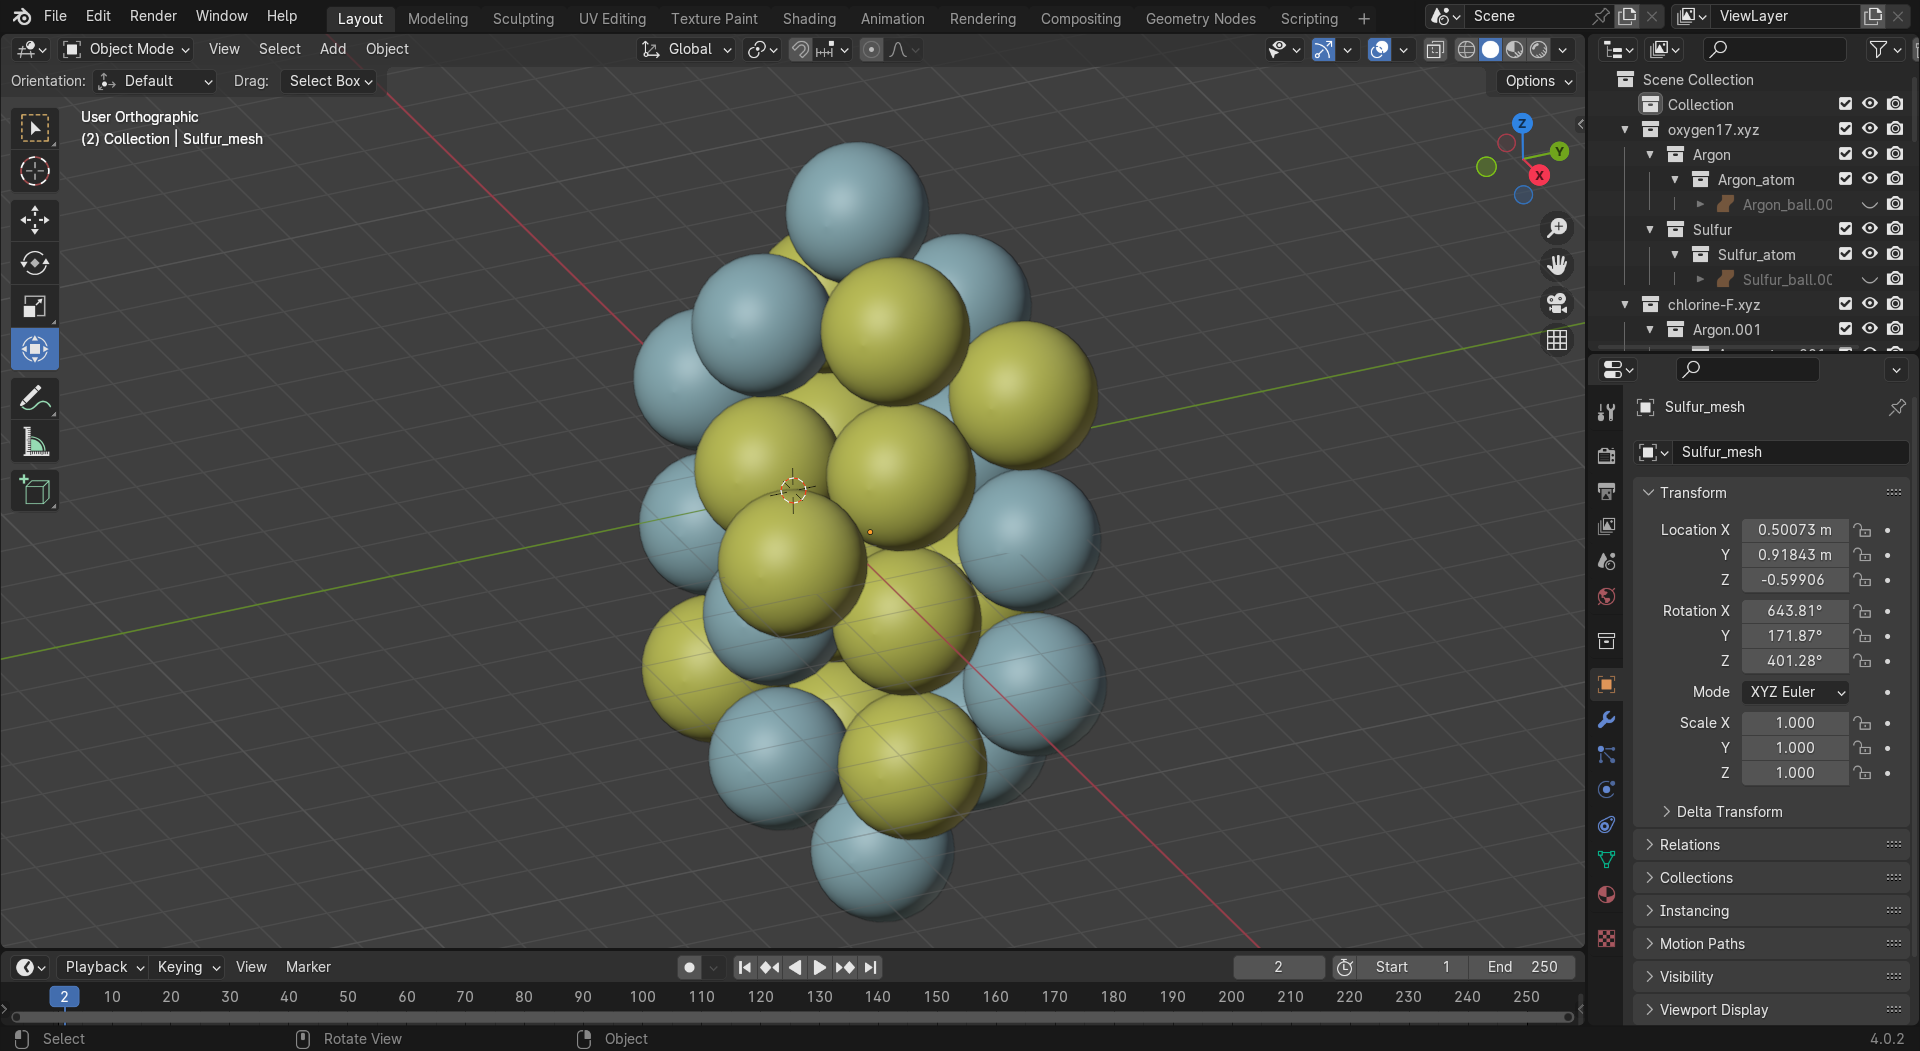Click the Options button in viewport header
Viewport: 1920px width, 1051px height.
[x=1537, y=81]
